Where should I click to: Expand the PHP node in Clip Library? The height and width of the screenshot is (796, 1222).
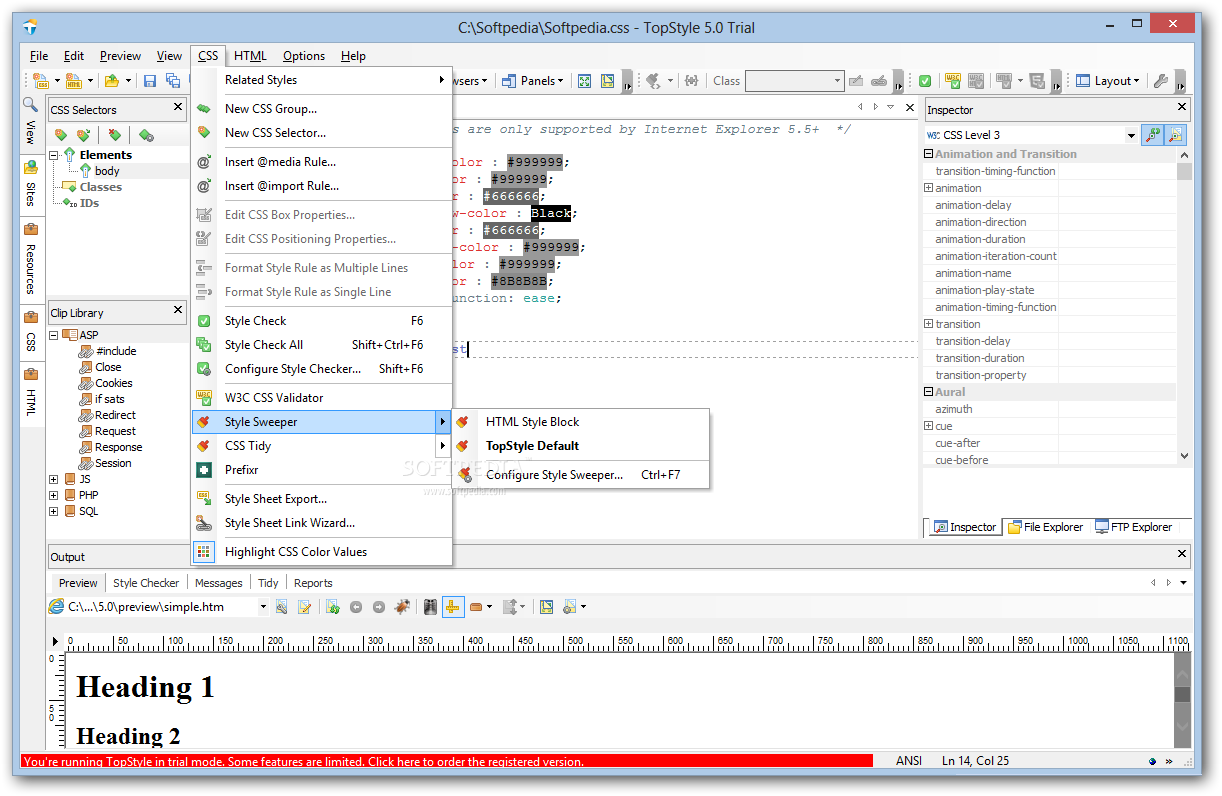tap(54, 495)
